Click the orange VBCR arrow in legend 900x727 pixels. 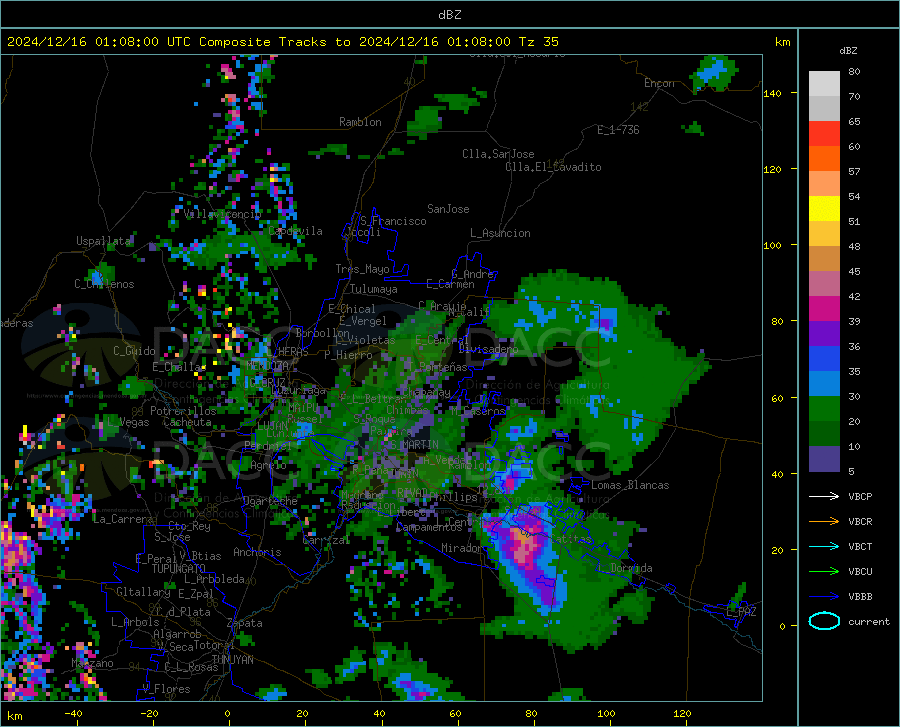[x=824, y=522]
